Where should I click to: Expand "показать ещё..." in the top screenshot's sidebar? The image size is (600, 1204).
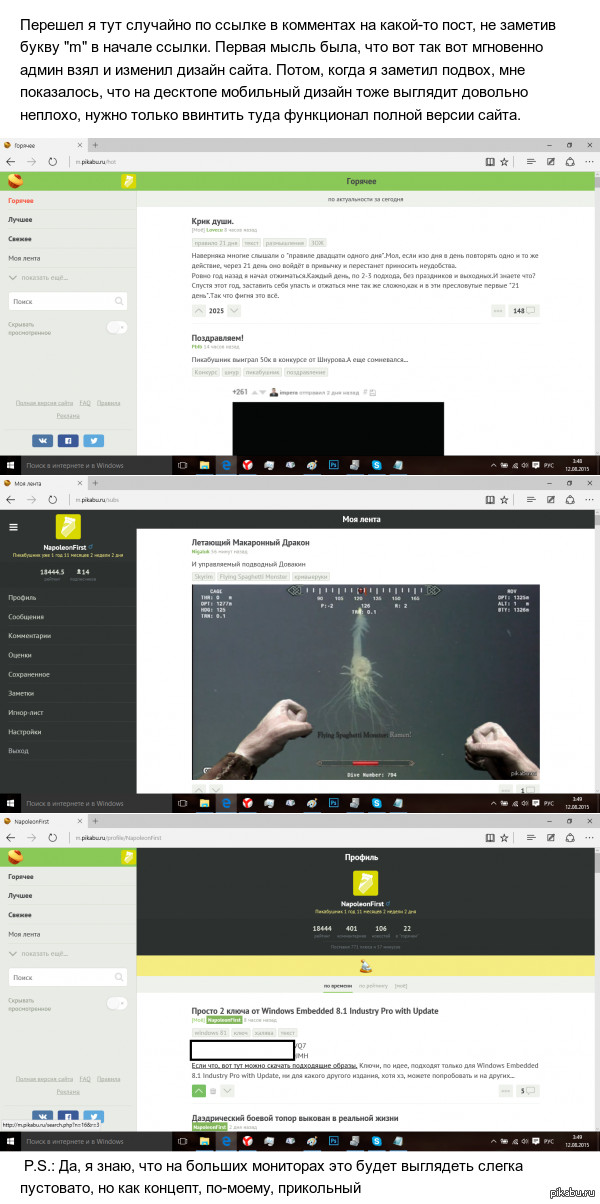tap(44, 277)
